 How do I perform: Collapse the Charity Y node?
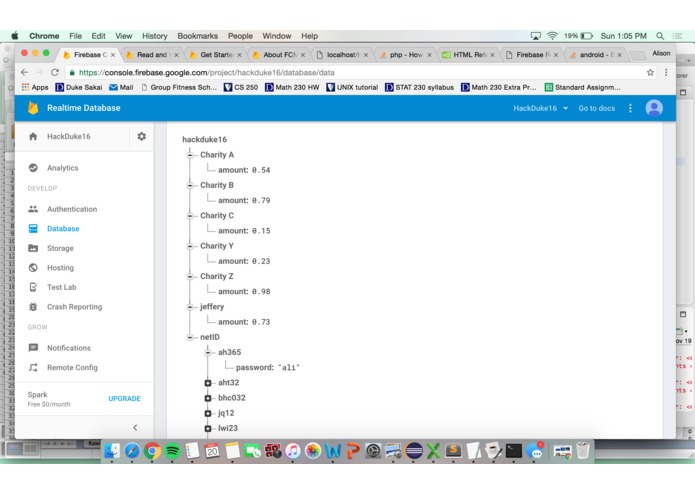pyautogui.click(x=190, y=246)
